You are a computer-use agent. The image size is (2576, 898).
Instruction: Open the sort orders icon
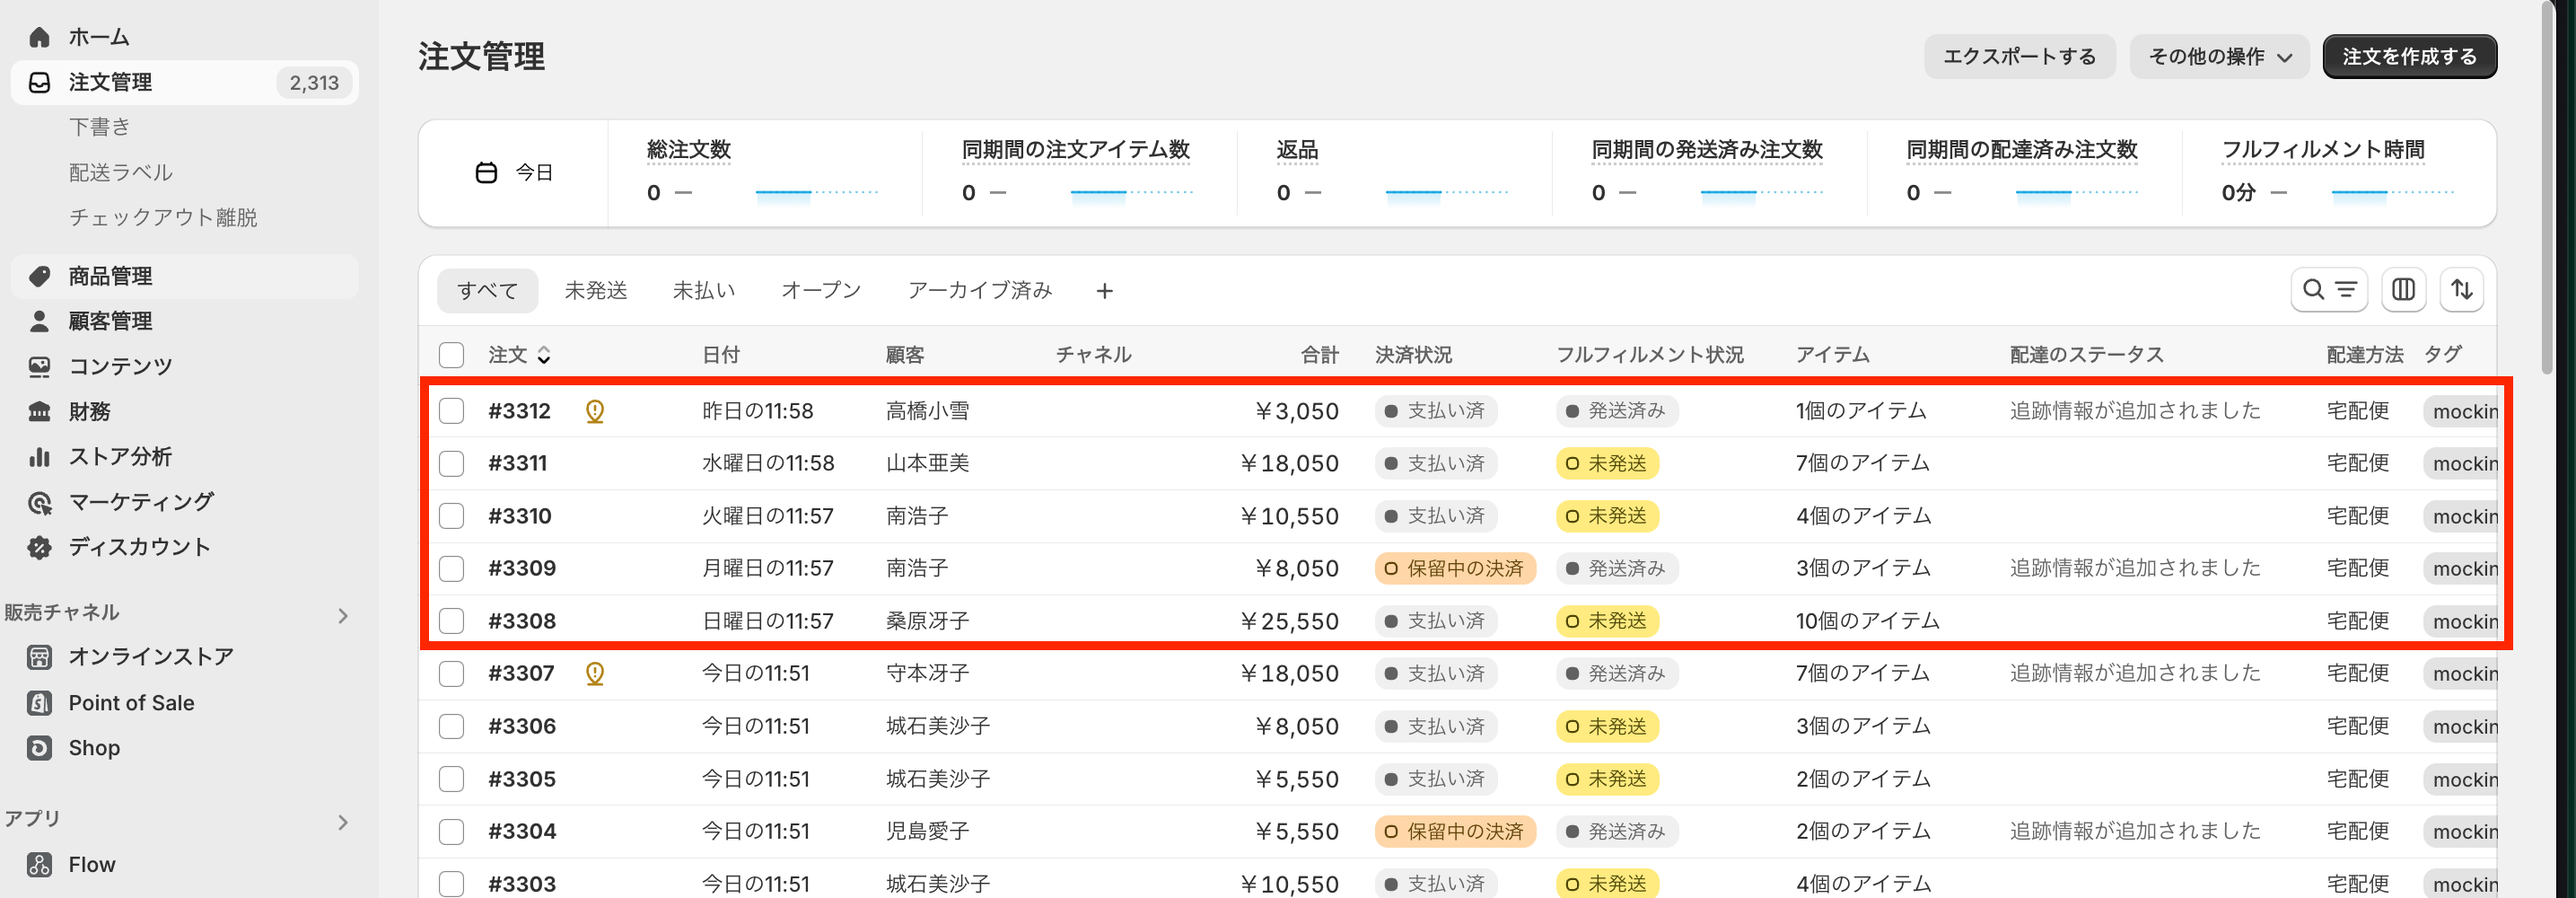point(2462,290)
